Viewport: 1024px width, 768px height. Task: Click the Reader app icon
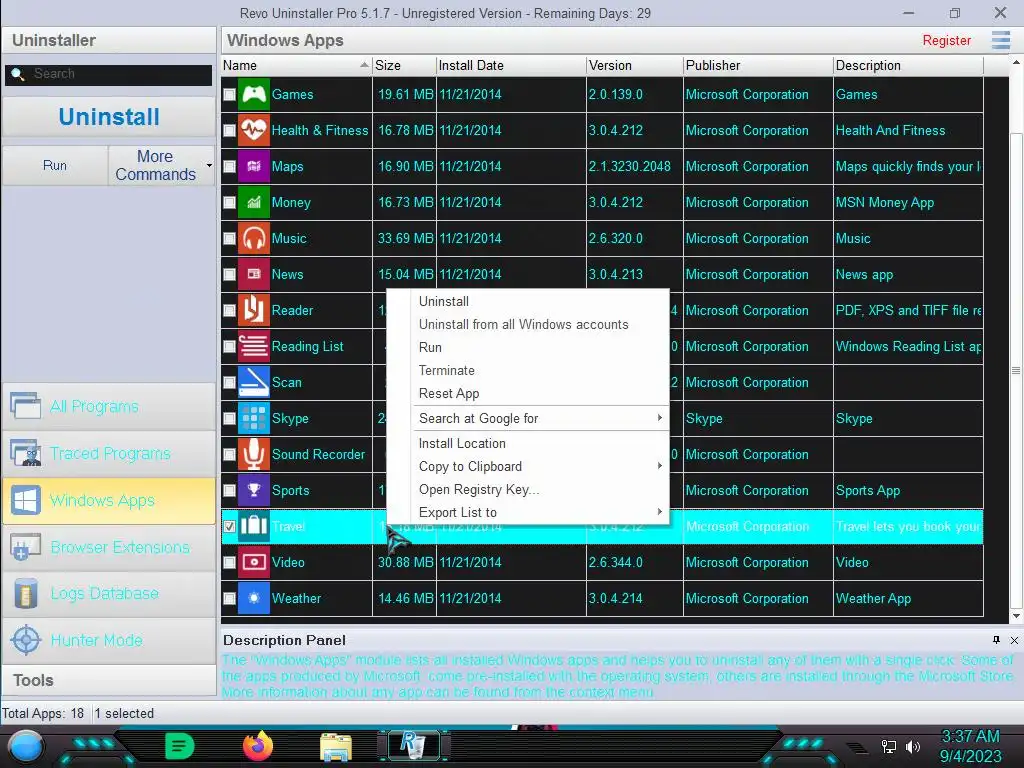(253, 310)
